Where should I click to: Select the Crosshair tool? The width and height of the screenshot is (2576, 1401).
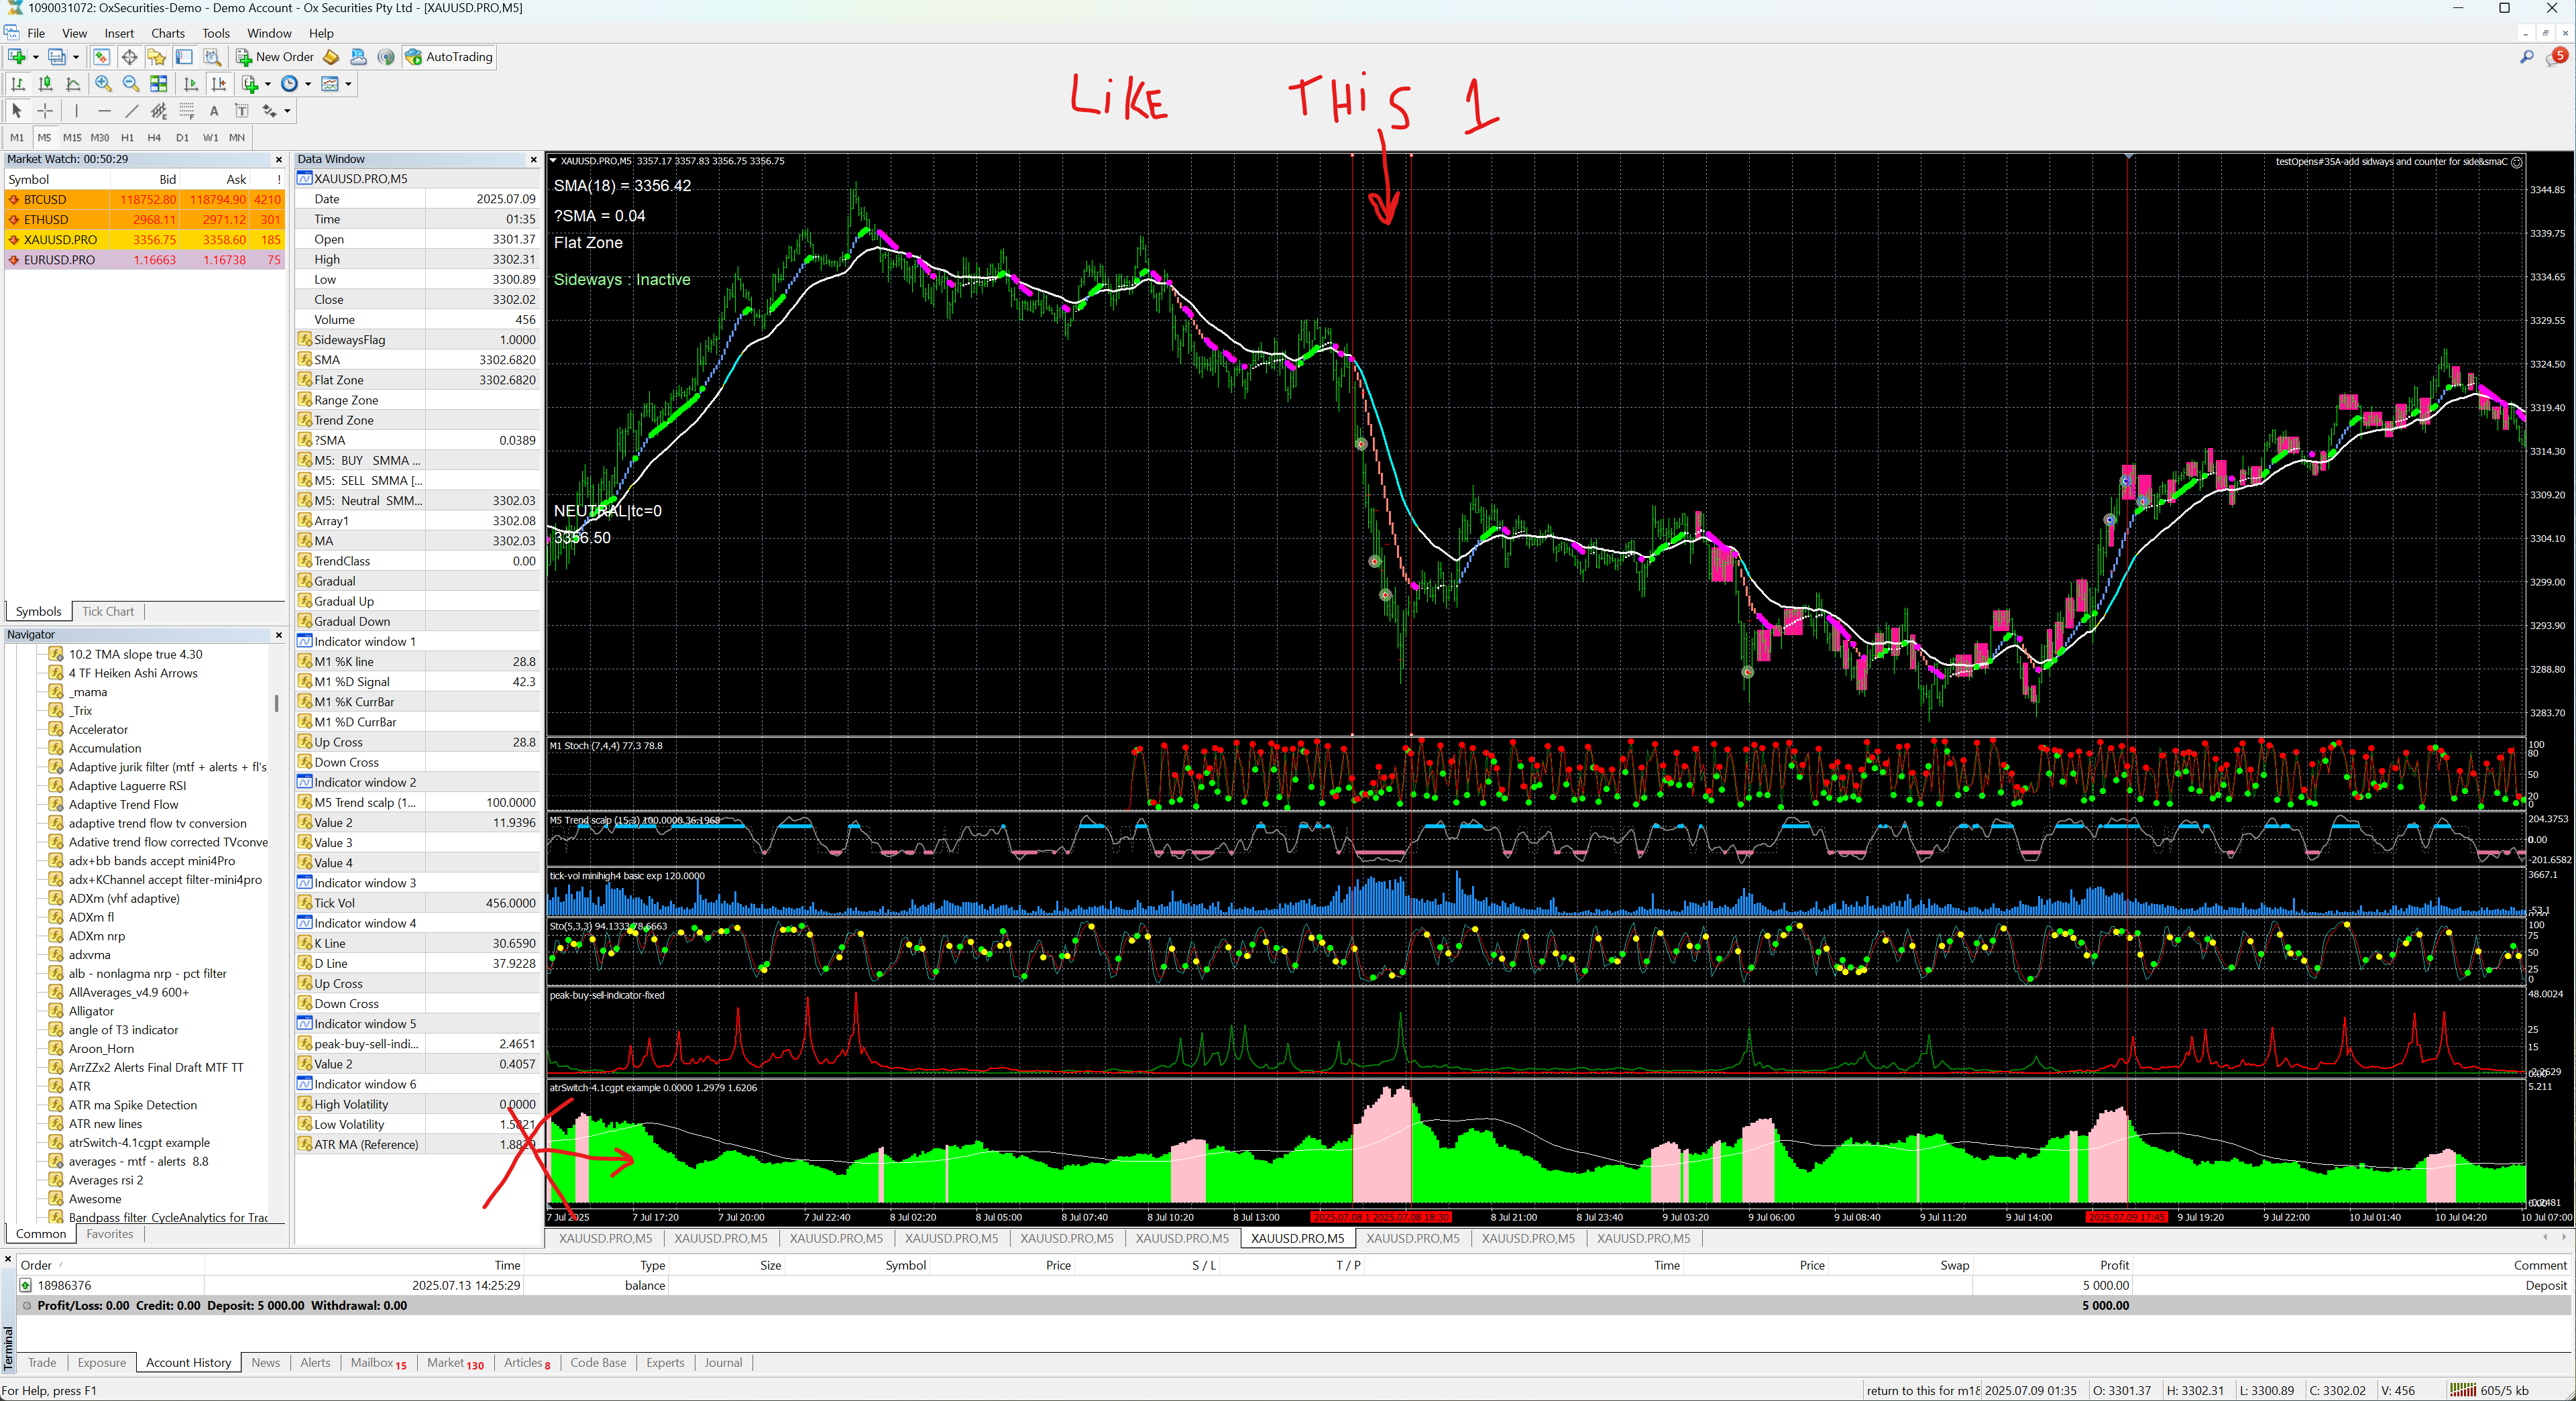click(45, 111)
